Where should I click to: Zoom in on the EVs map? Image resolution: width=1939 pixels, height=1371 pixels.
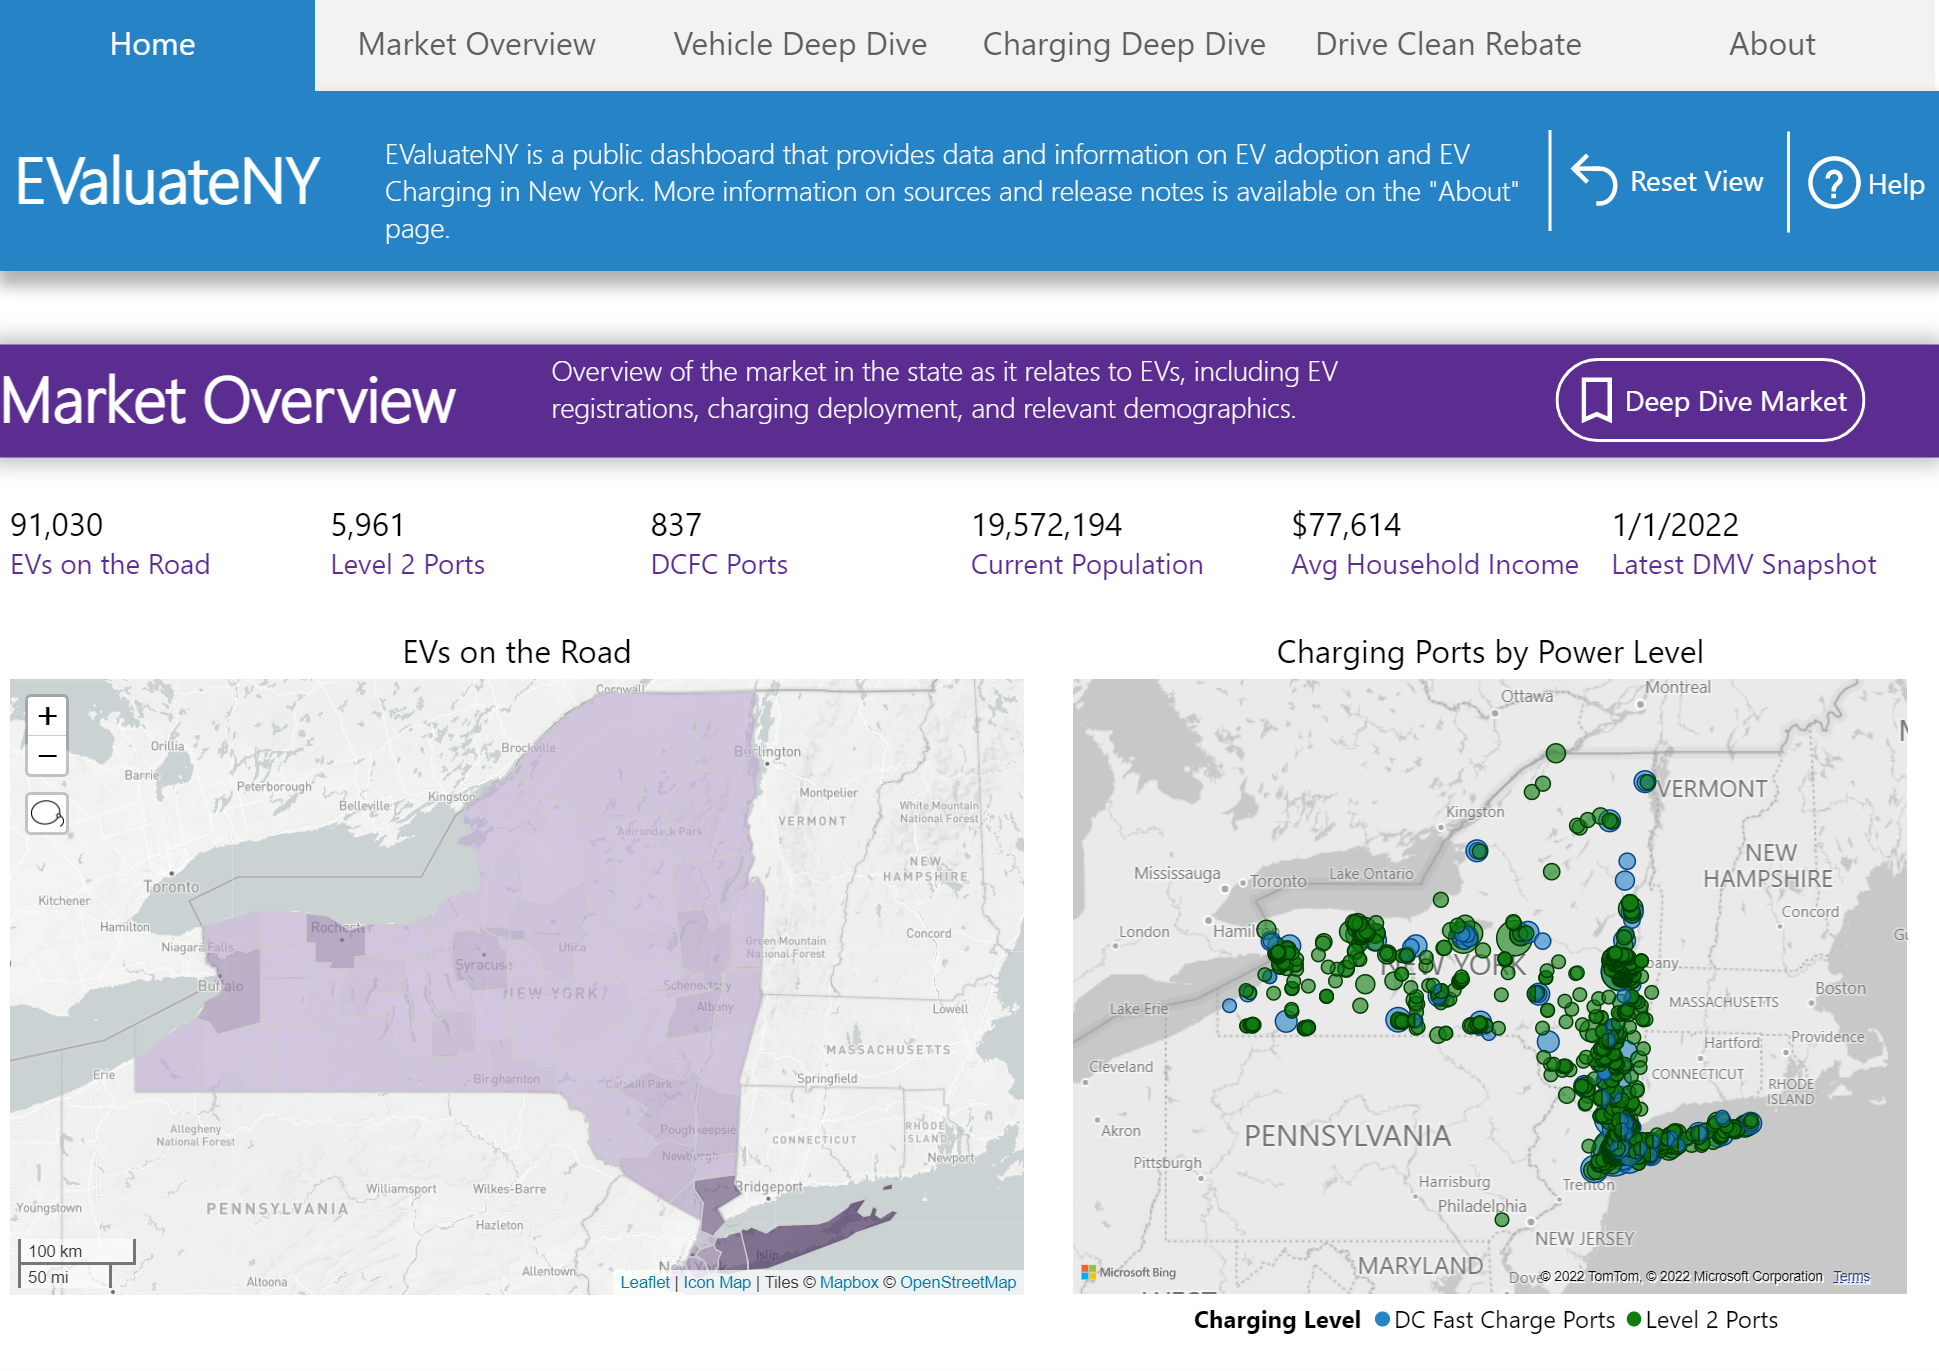47,716
